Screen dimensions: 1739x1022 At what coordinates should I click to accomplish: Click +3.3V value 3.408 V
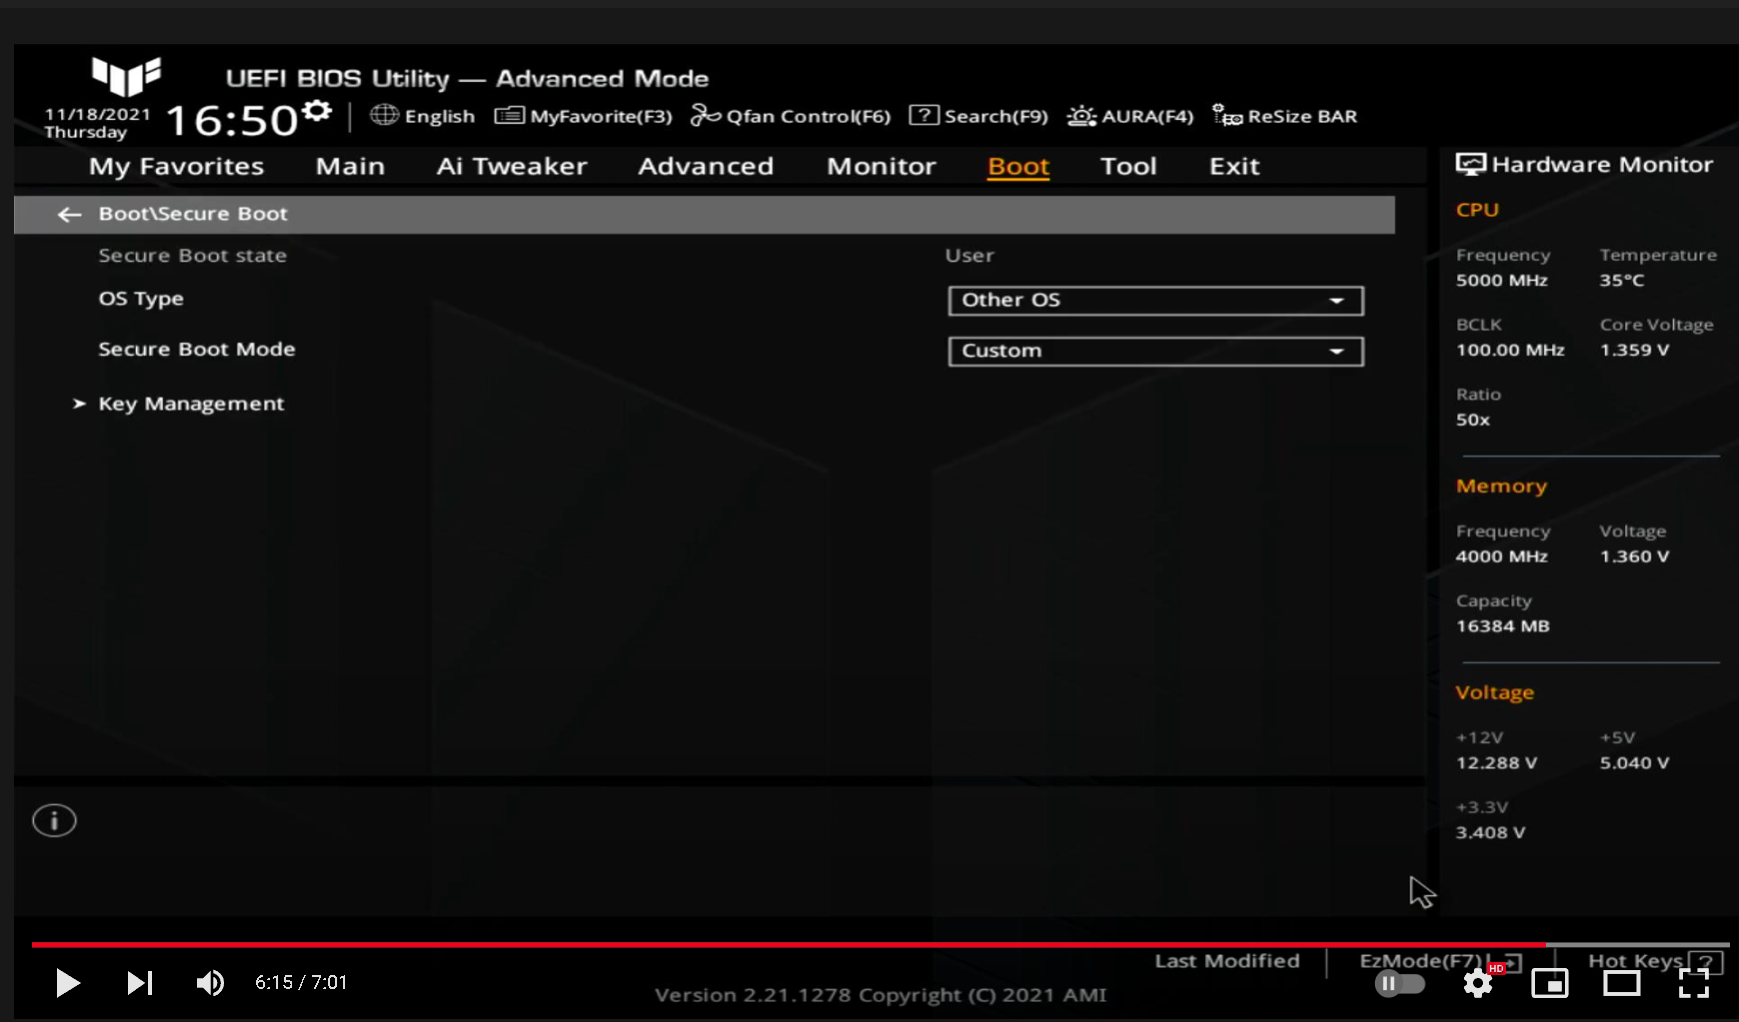tap(1490, 833)
